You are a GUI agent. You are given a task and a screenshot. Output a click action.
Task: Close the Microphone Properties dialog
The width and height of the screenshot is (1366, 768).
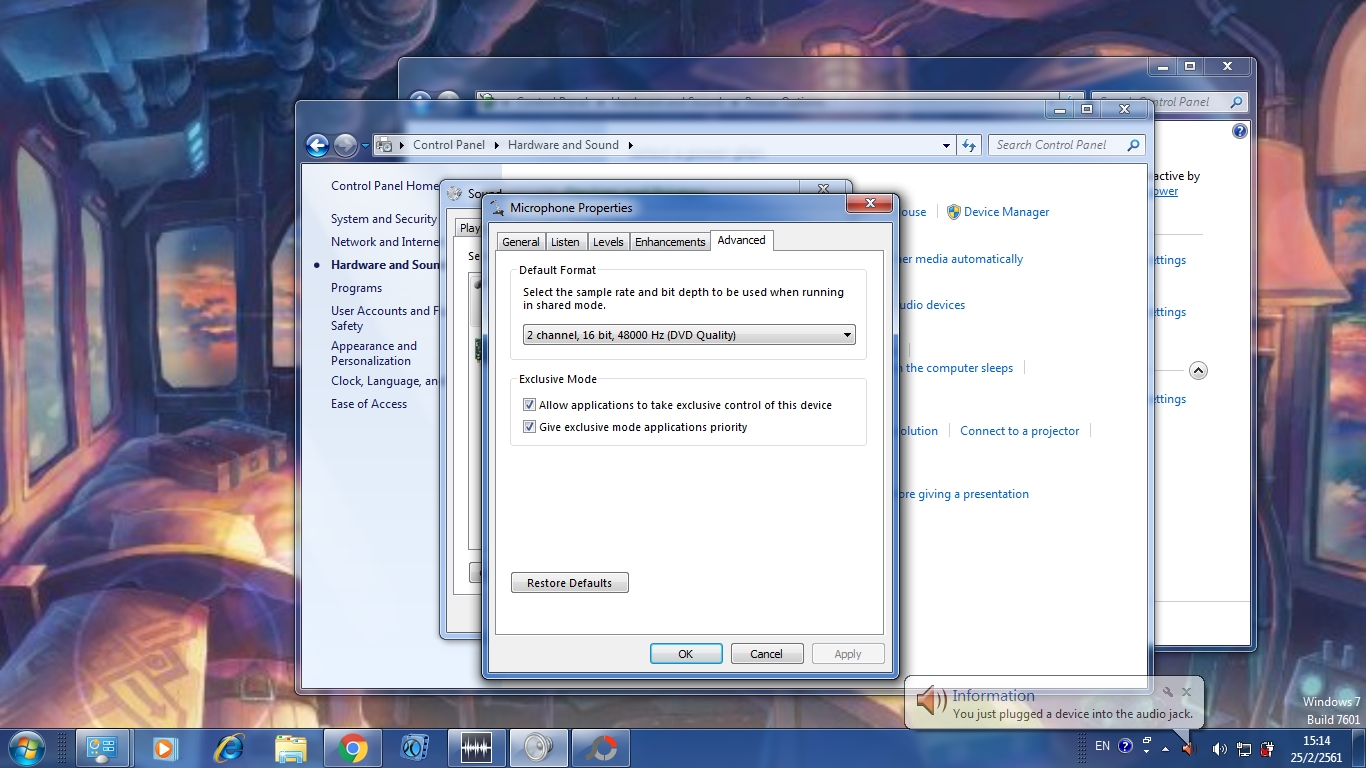(x=869, y=204)
